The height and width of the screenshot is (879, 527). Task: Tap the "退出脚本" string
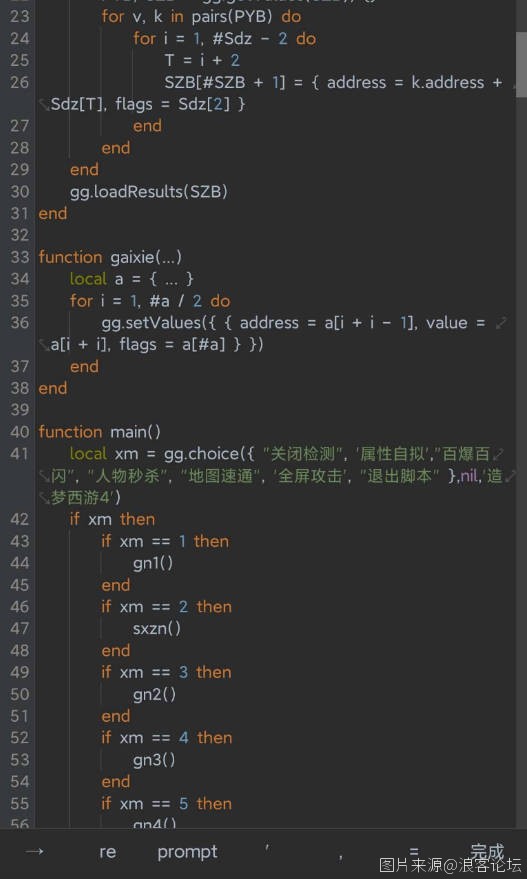click(400, 476)
